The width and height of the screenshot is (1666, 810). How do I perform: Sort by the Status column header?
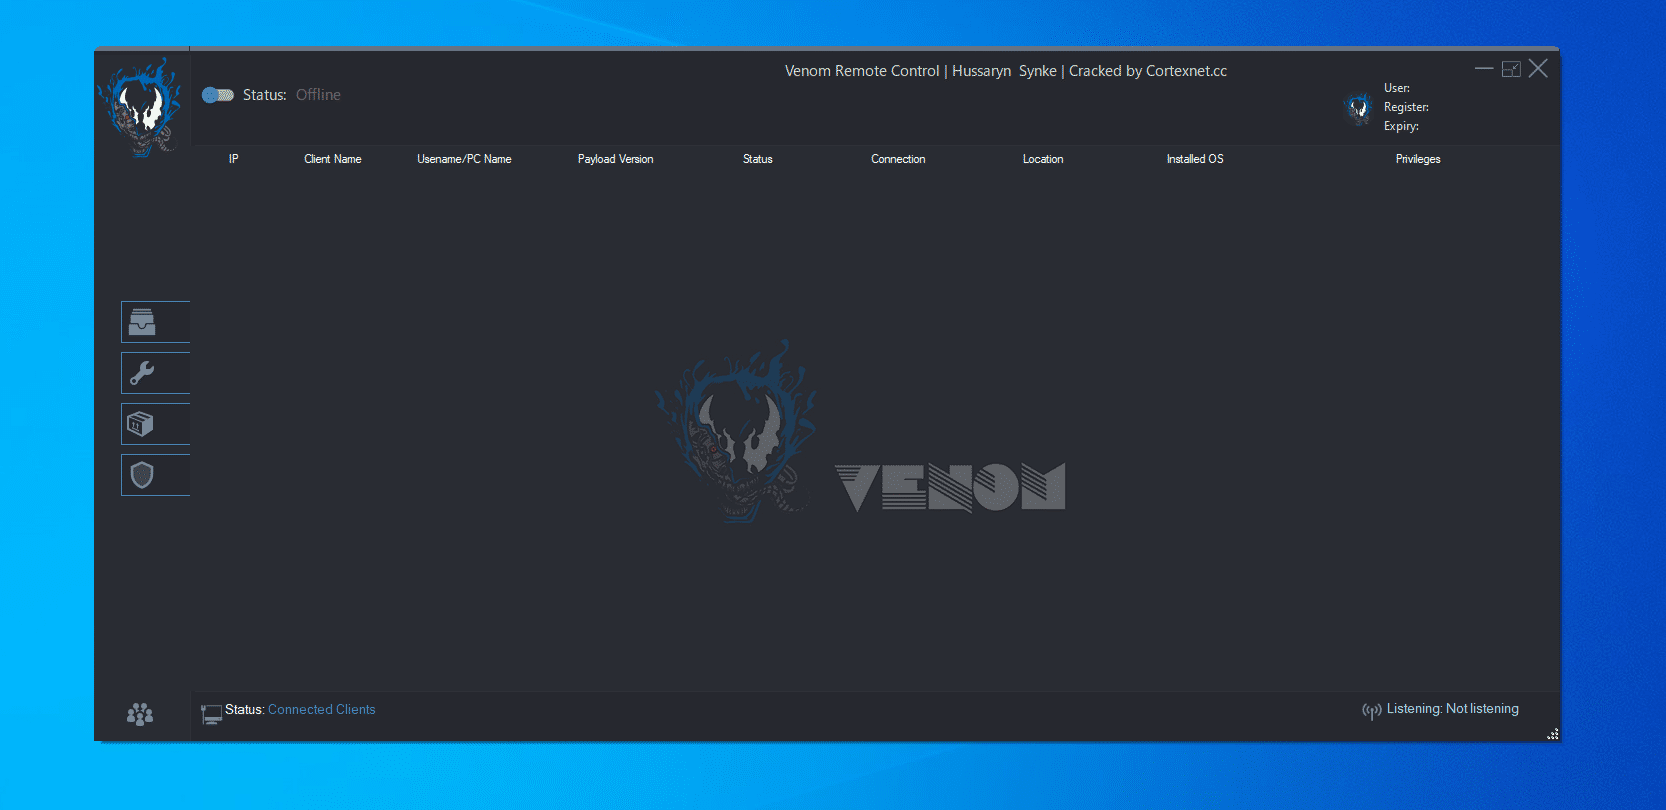(758, 159)
